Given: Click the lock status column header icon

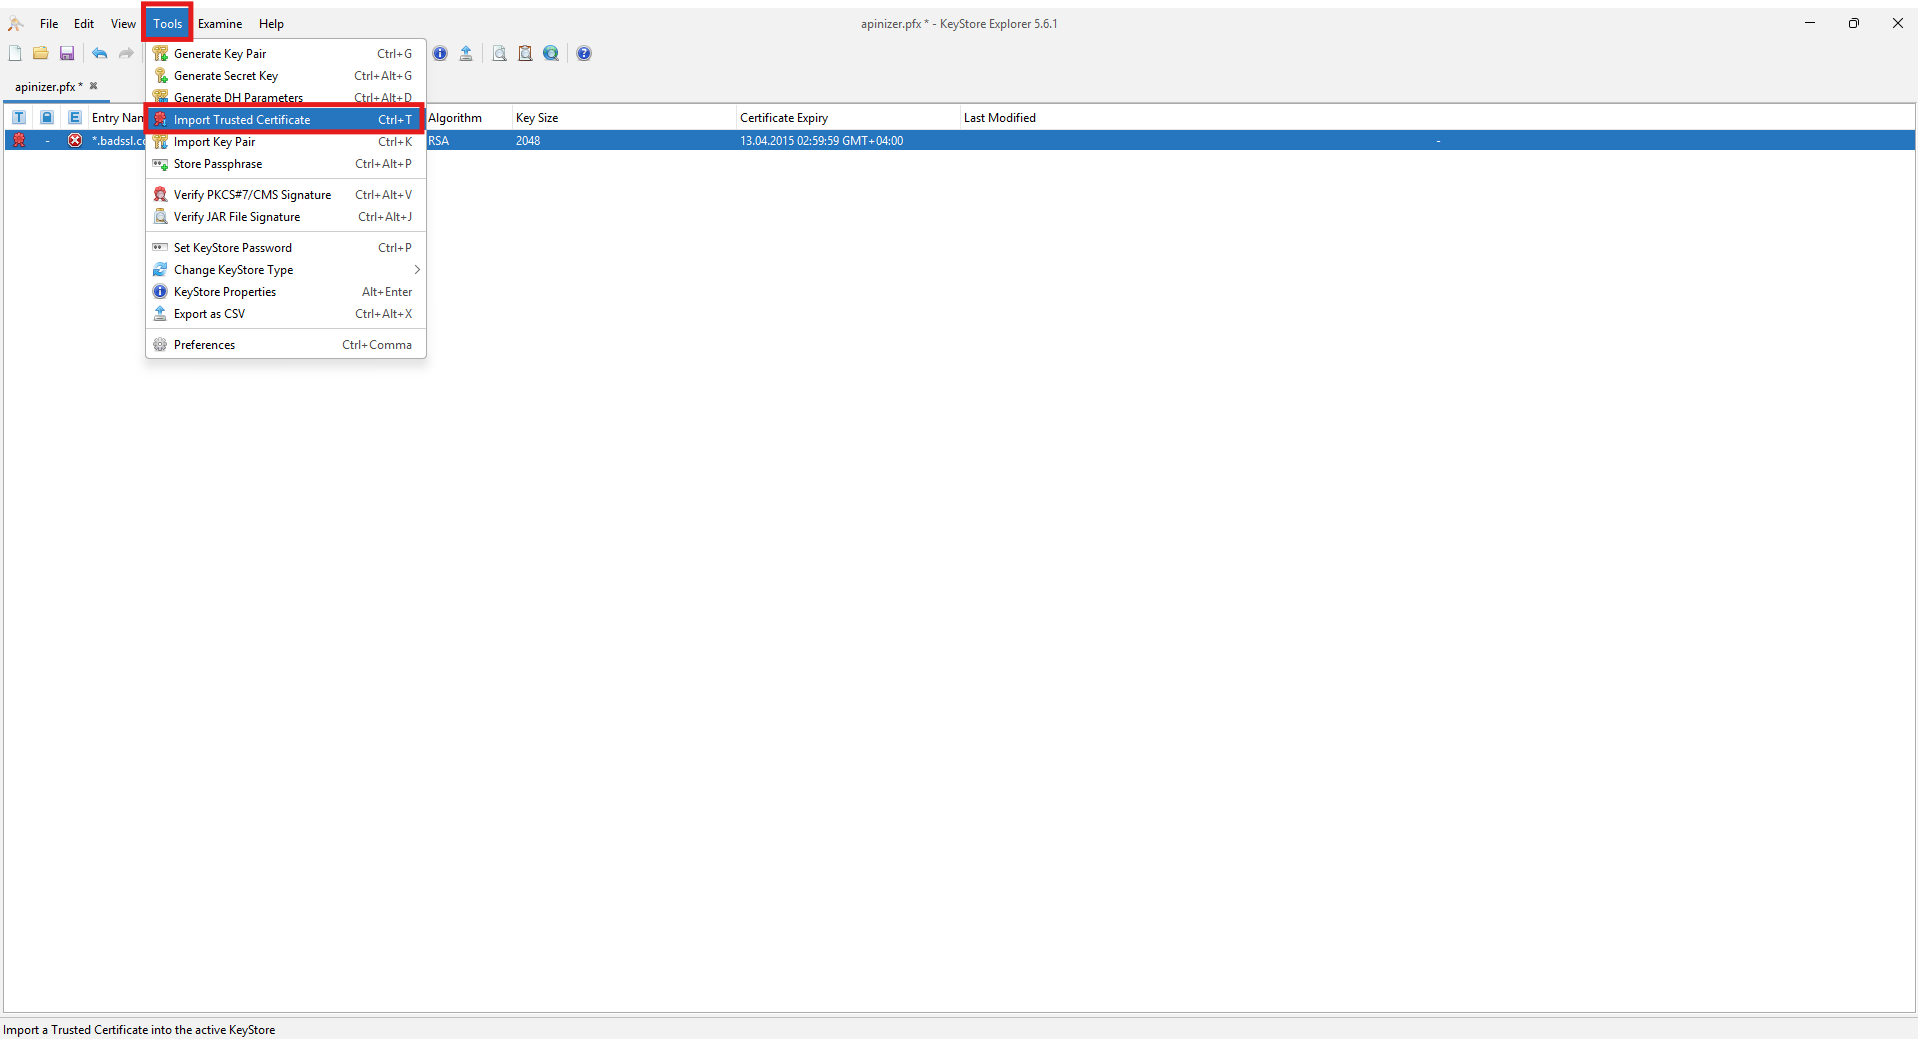Looking at the screenshot, I should pos(47,118).
